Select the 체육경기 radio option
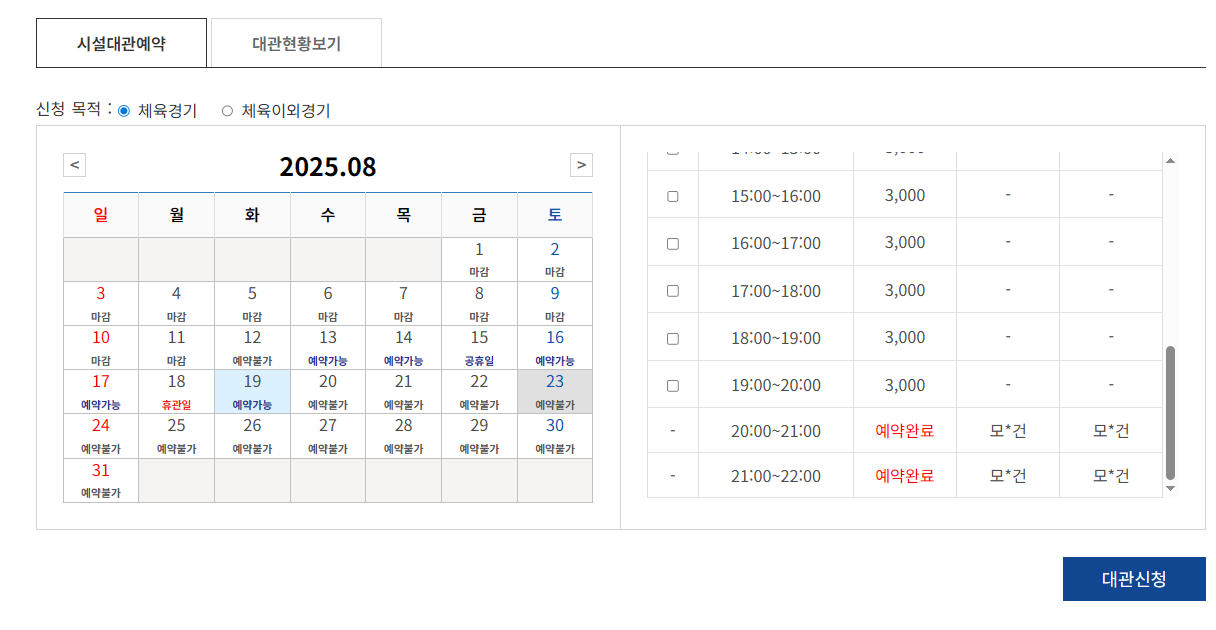 (124, 111)
